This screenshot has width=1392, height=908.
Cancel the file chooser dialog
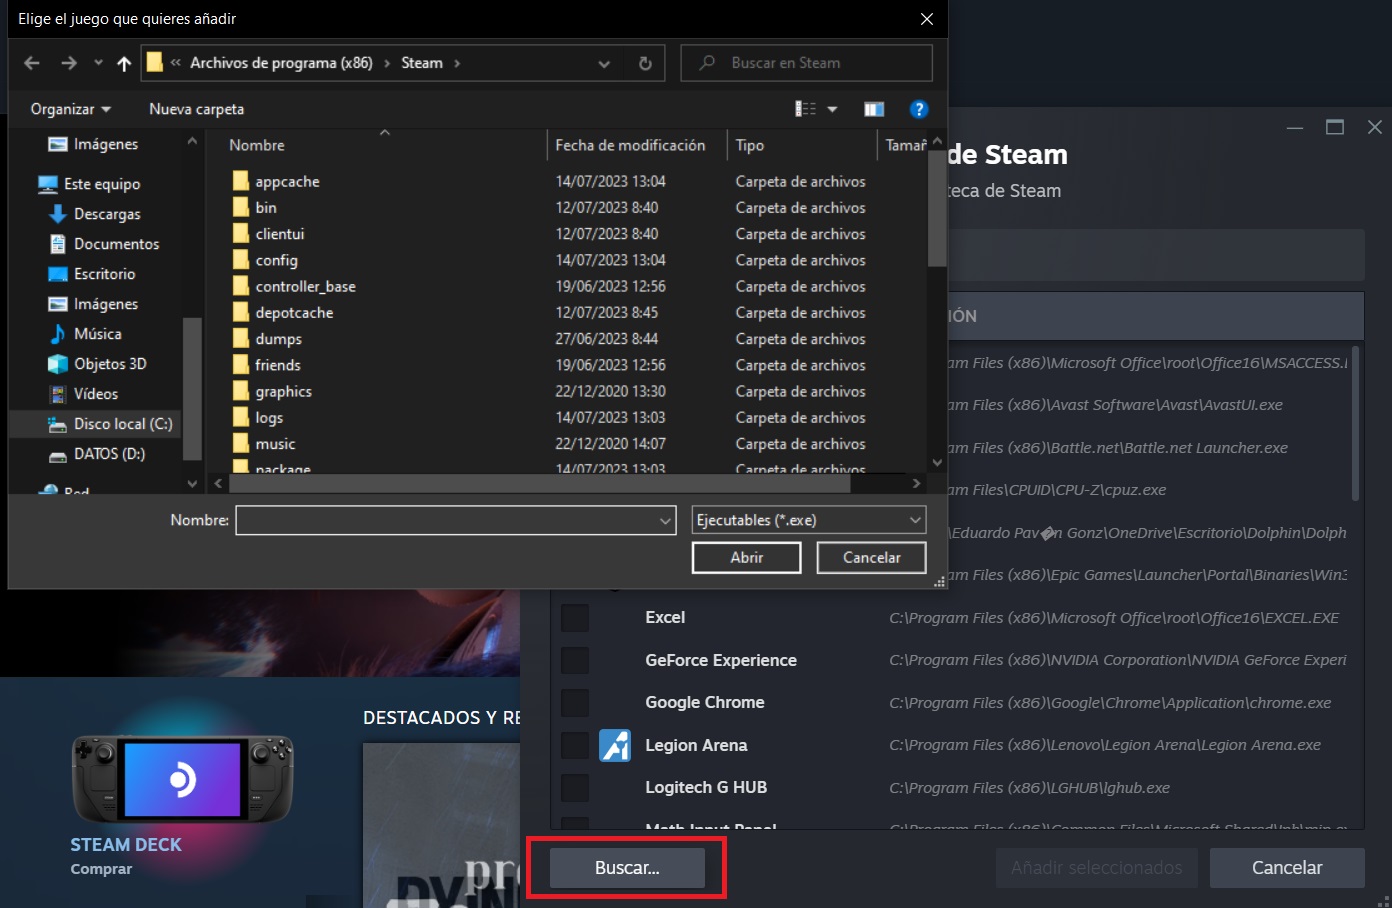pyautogui.click(x=871, y=558)
